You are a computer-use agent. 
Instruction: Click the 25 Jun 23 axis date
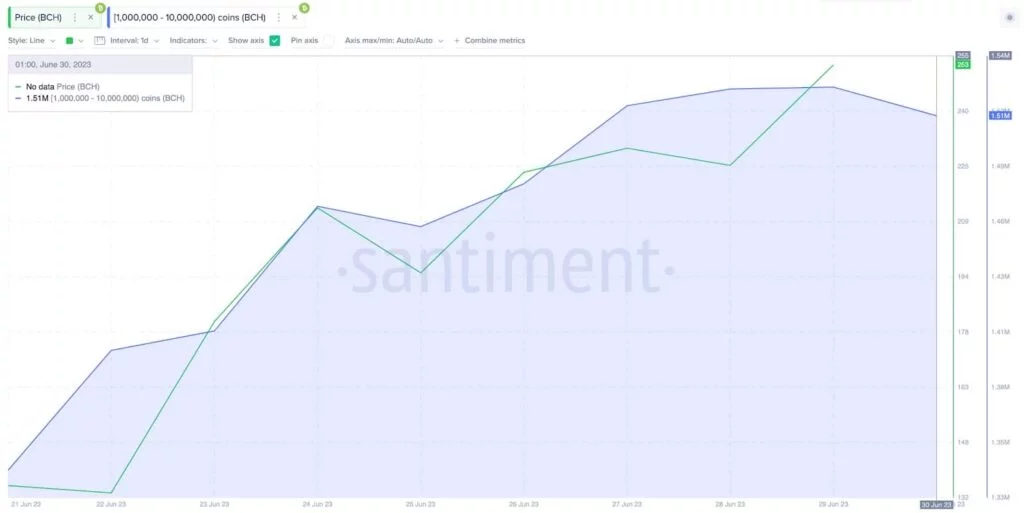click(x=421, y=505)
